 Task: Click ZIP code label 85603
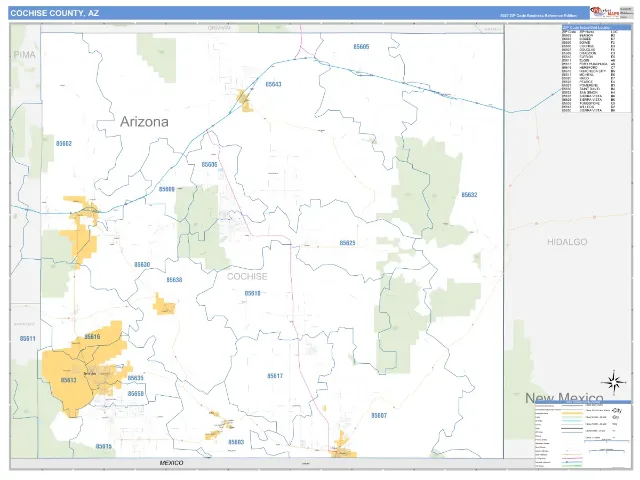click(x=236, y=442)
